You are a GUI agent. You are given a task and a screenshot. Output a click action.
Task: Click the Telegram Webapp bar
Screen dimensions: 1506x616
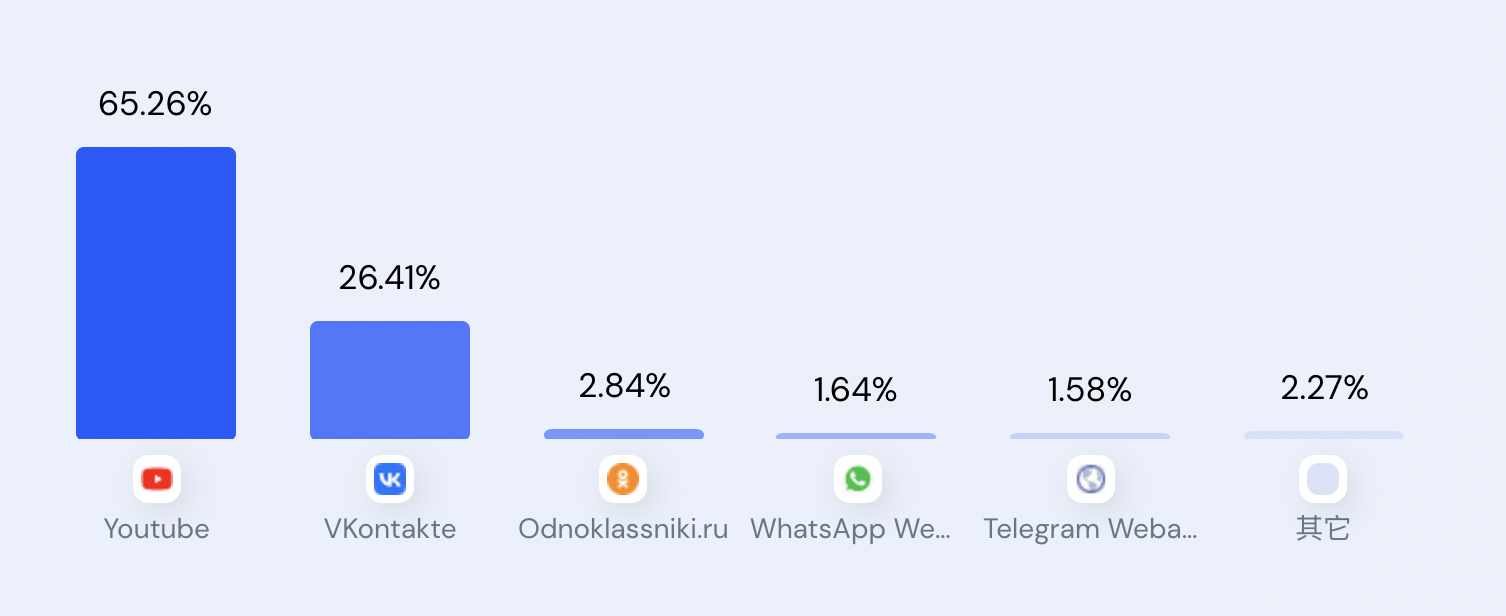[1090, 436]
